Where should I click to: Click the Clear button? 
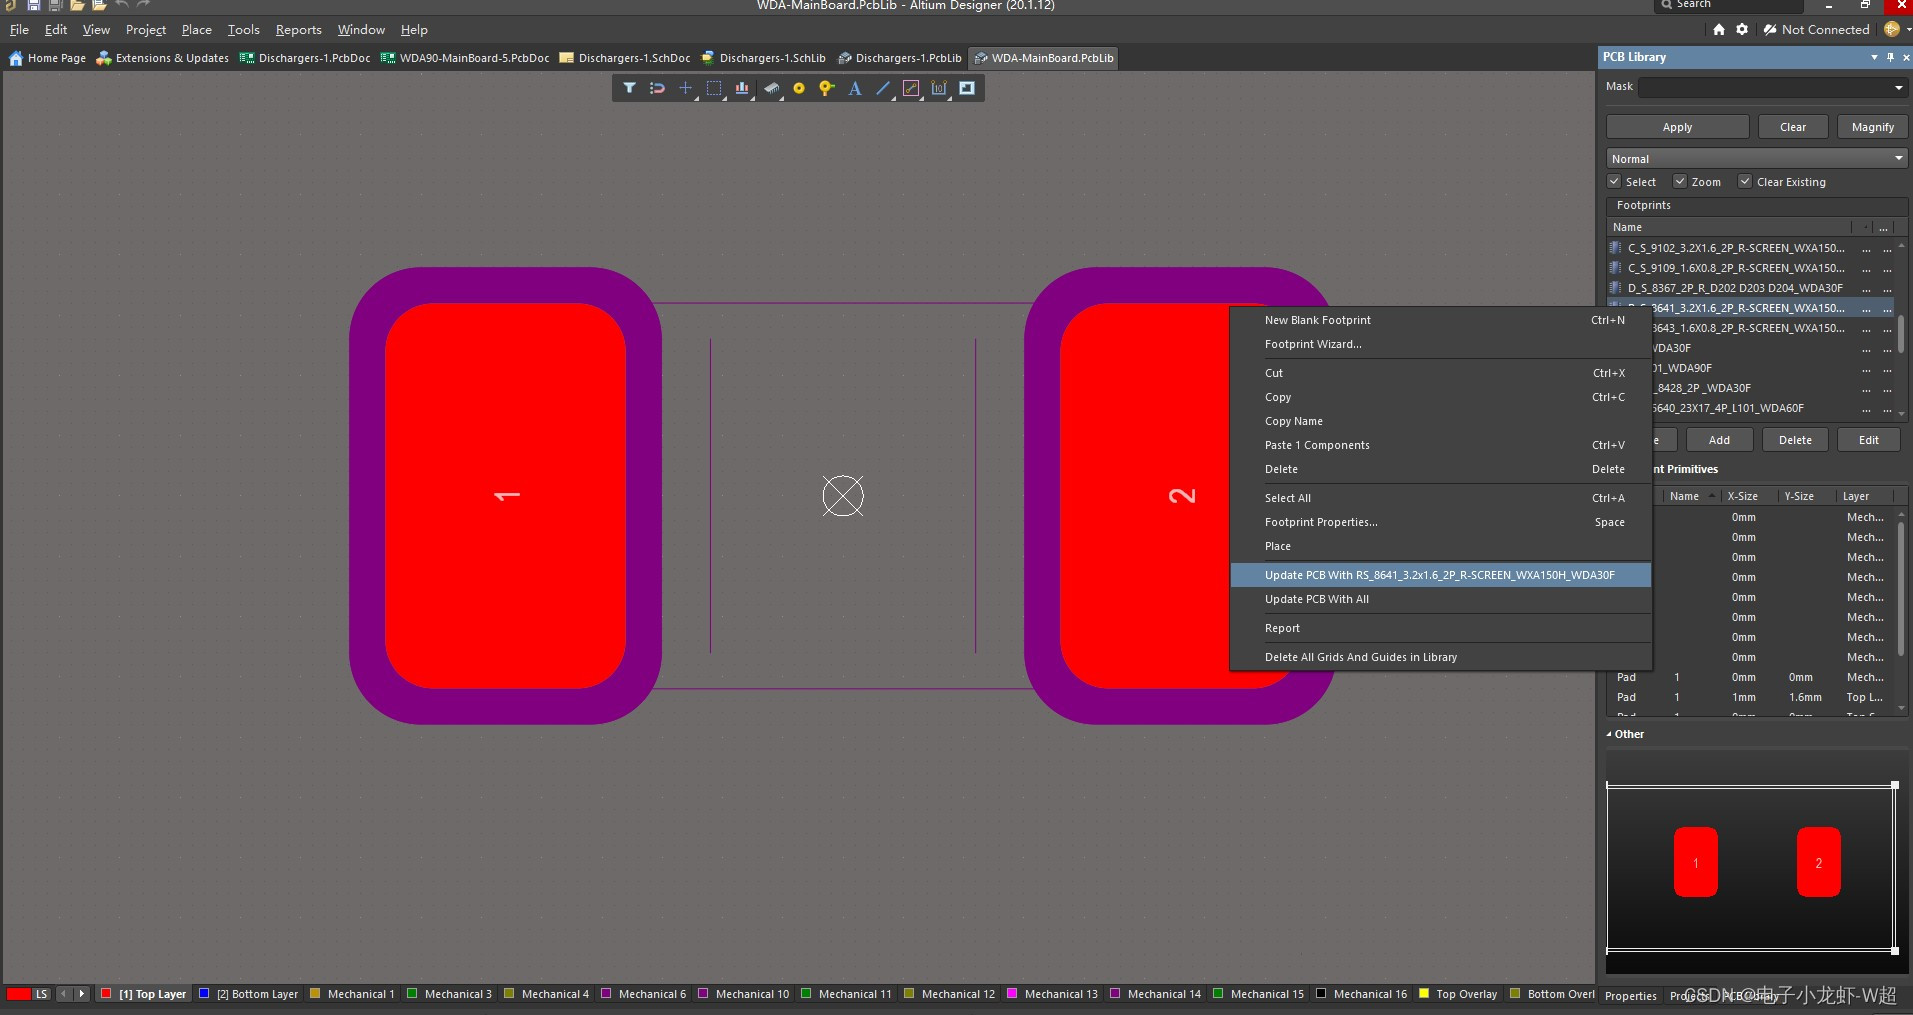[1793, 127]
